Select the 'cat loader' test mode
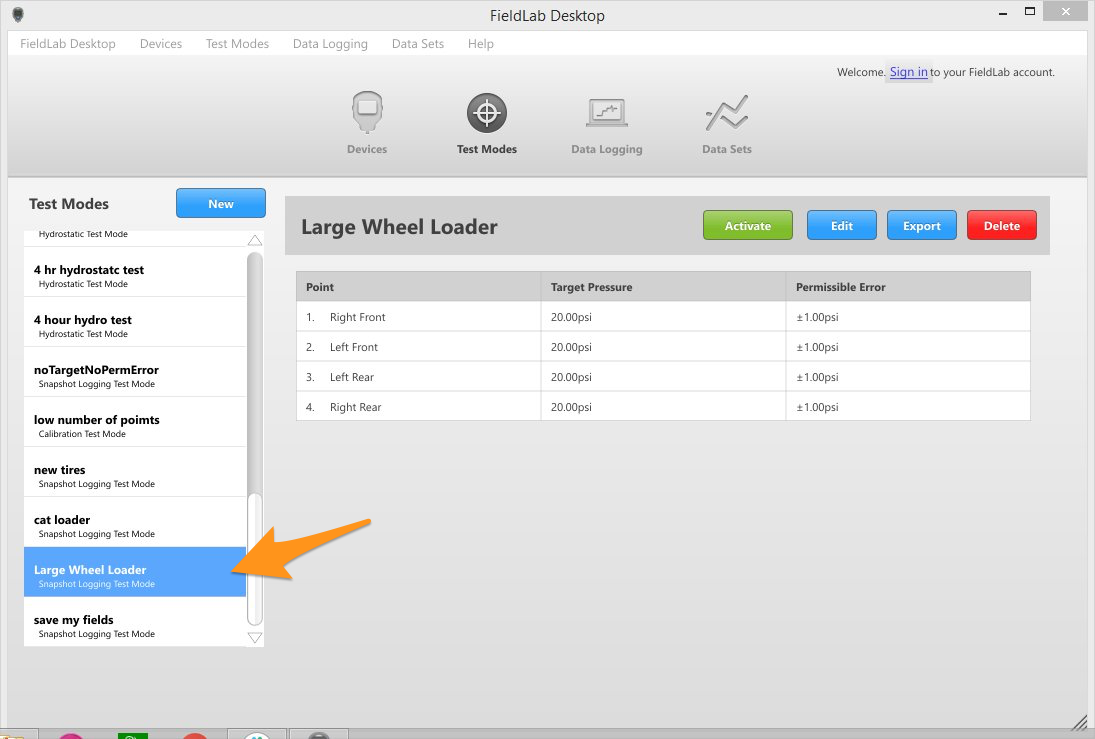The width and height of the screenshot is (1095, 739). [x=135, y=522]
